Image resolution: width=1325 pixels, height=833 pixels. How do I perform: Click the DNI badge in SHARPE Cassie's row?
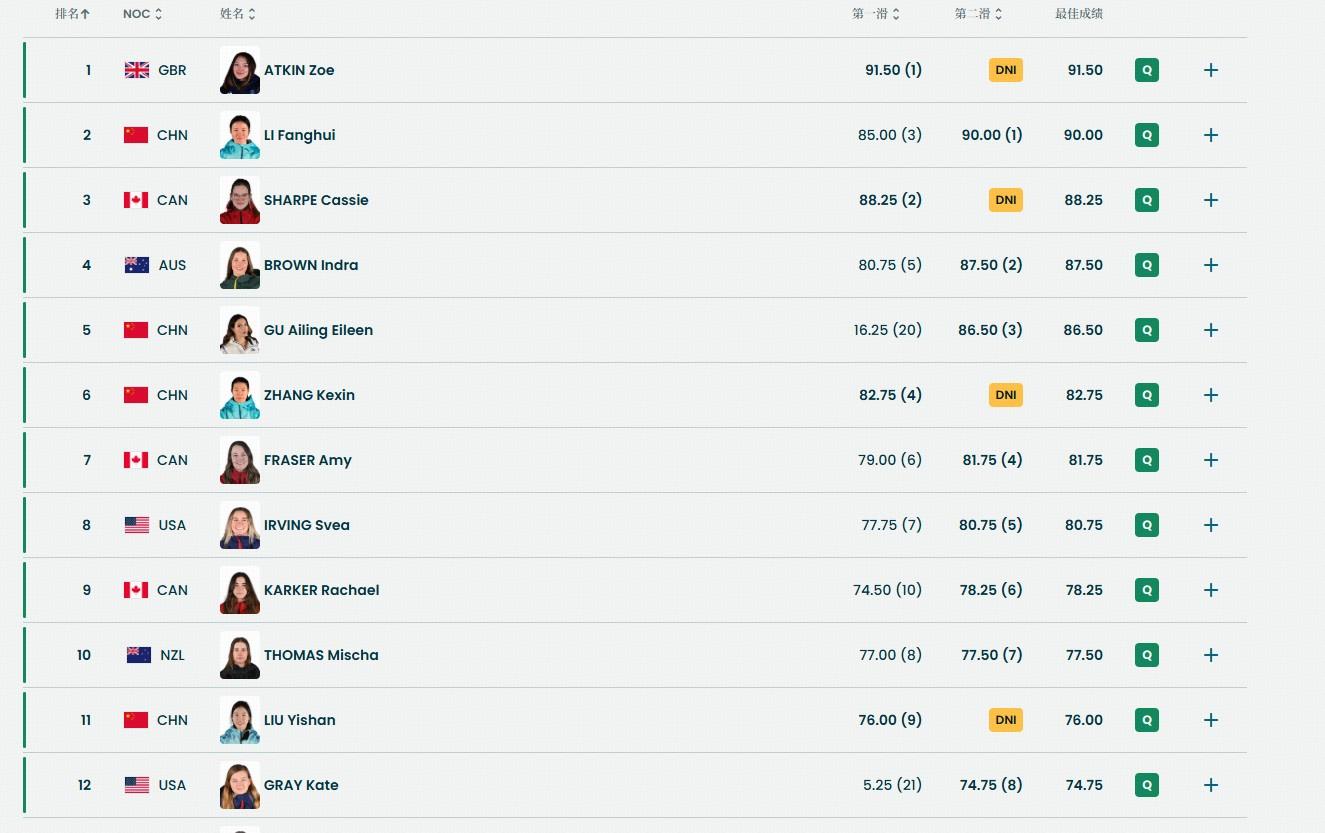coord(1006,200)
